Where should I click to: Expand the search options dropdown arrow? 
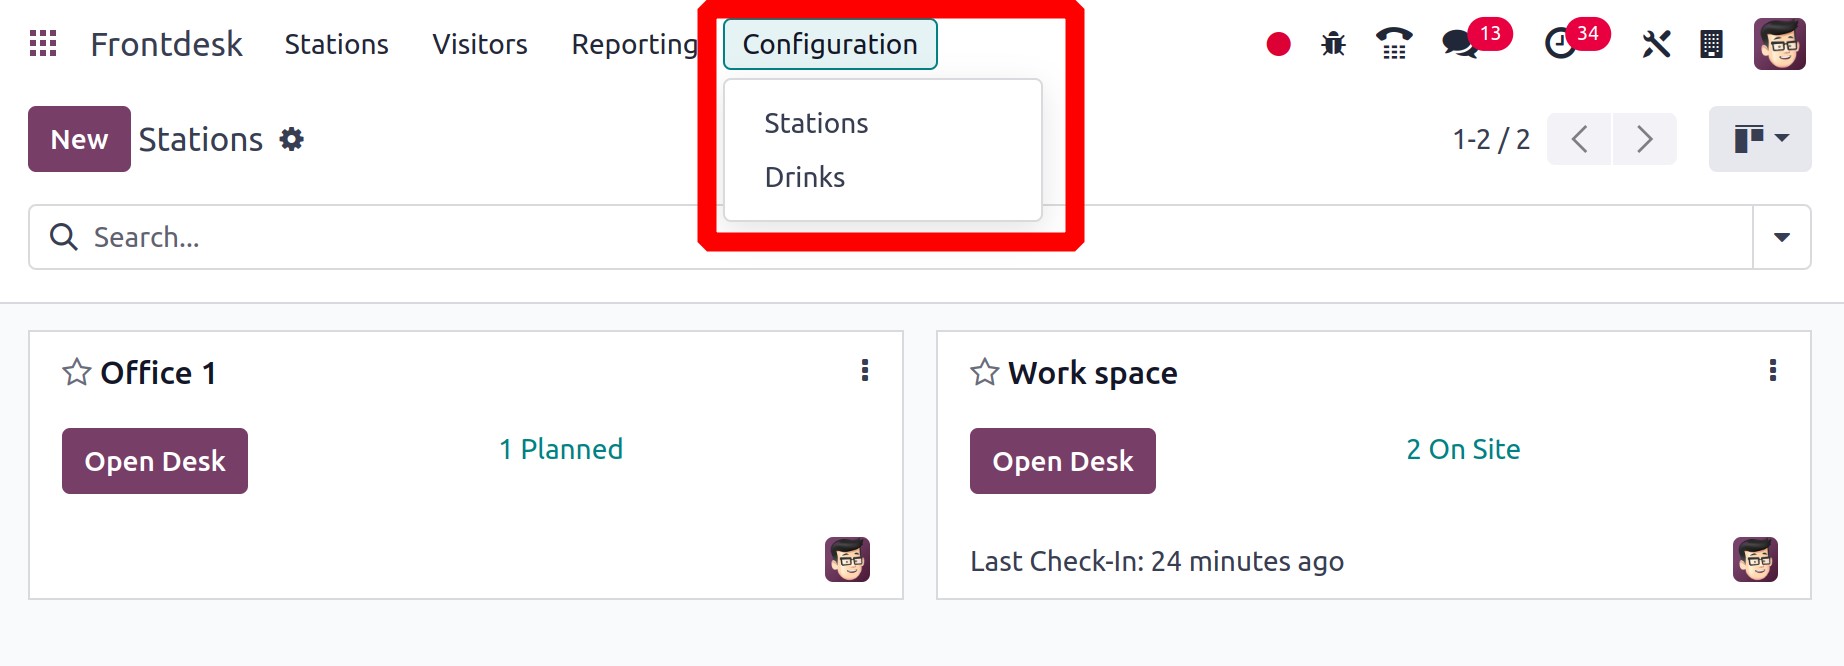[1781, 237]
